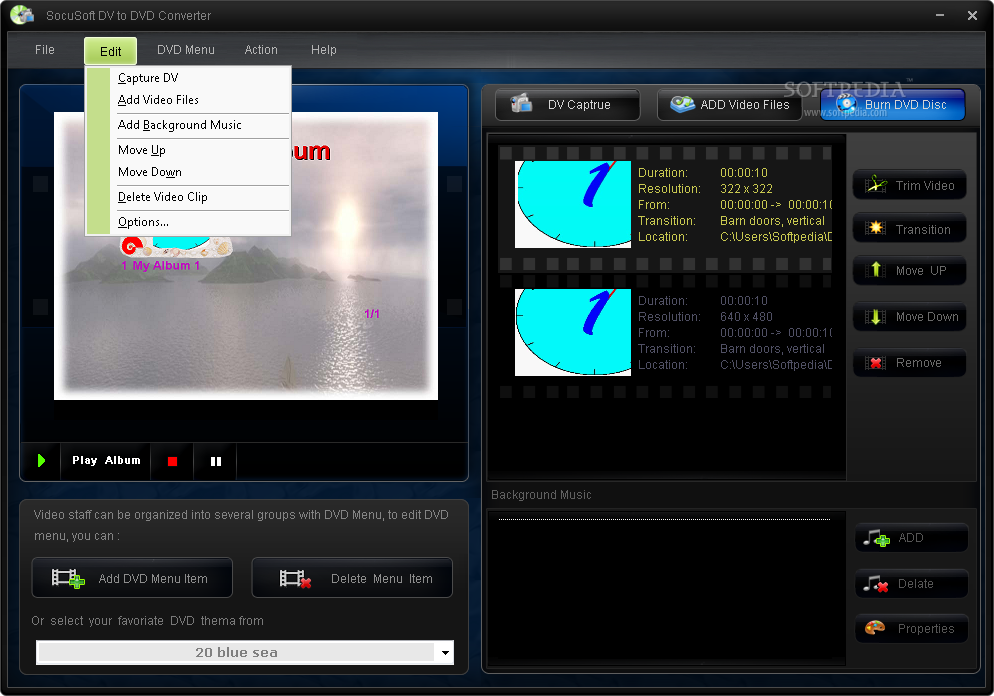Click the album thumbnail in preview
This screenshot has height=696, width=994.
click(176, 246)
